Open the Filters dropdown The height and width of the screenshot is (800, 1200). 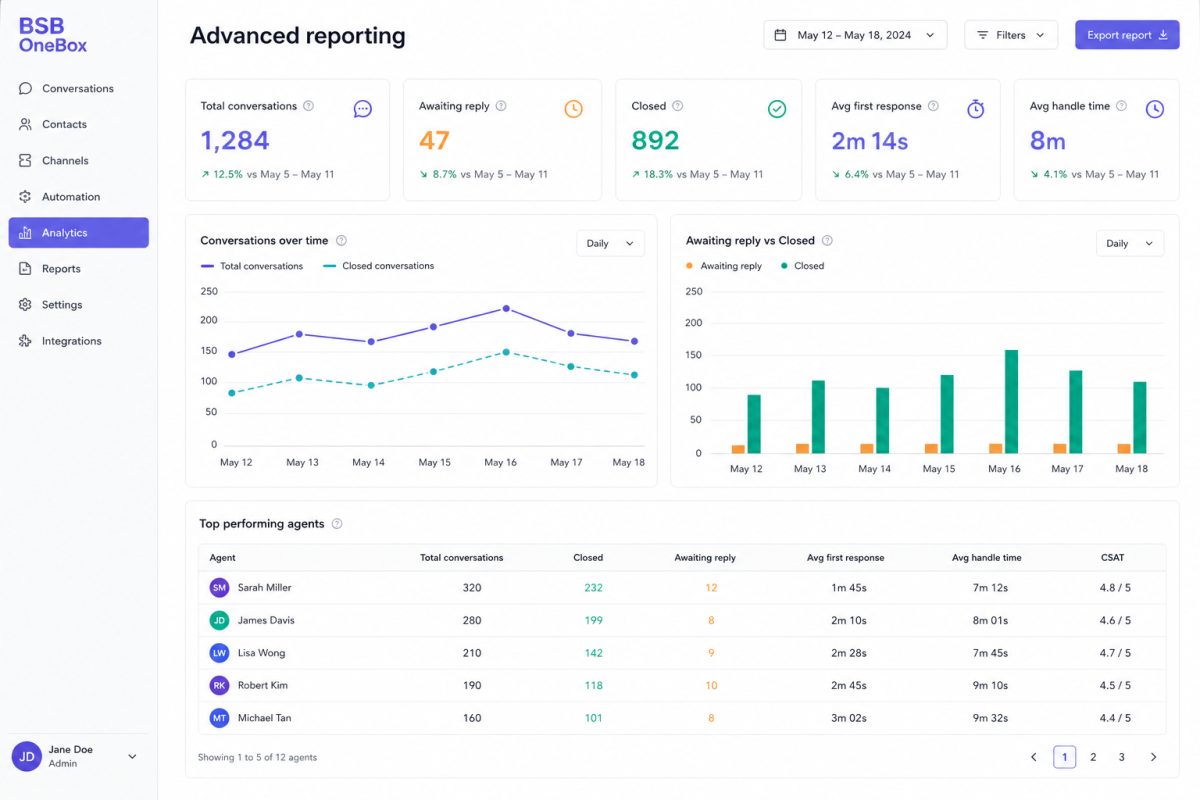pos(1011,35)
